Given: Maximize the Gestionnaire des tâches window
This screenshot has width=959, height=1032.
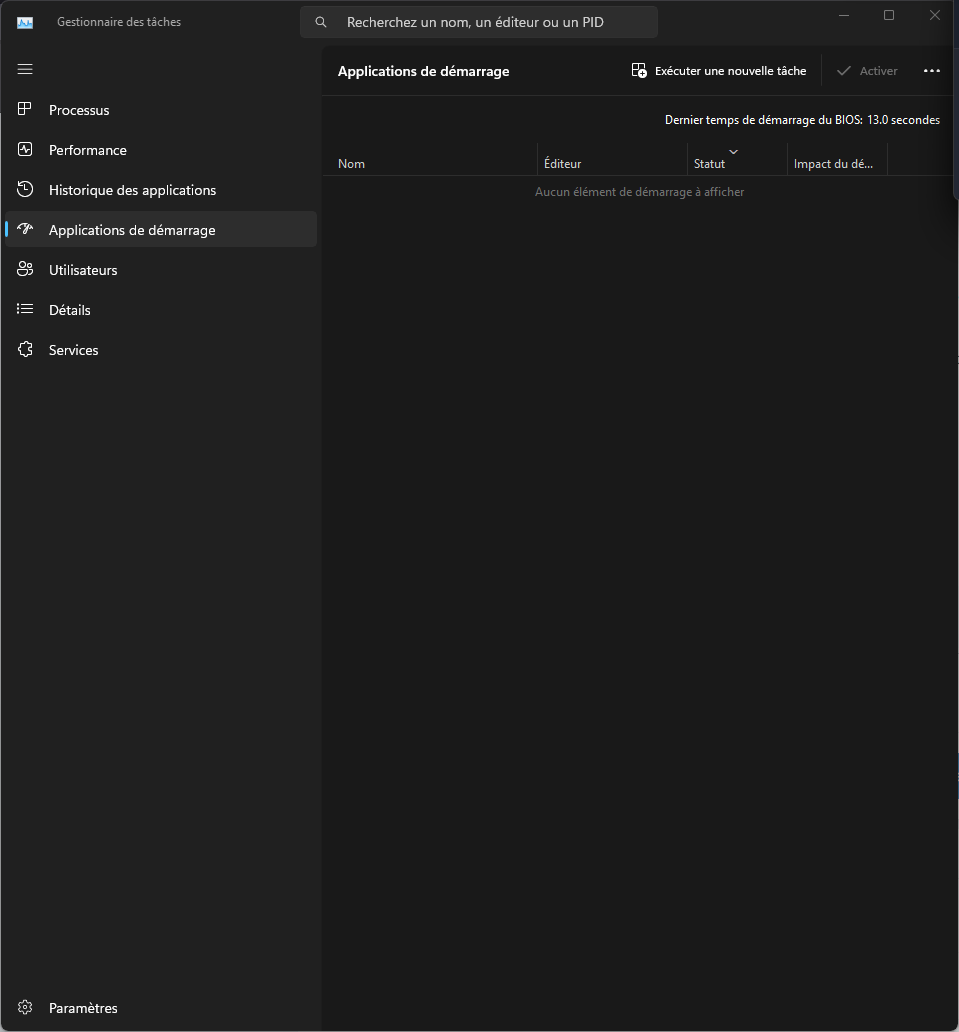Looking at the screenshot, I should 889,15.
